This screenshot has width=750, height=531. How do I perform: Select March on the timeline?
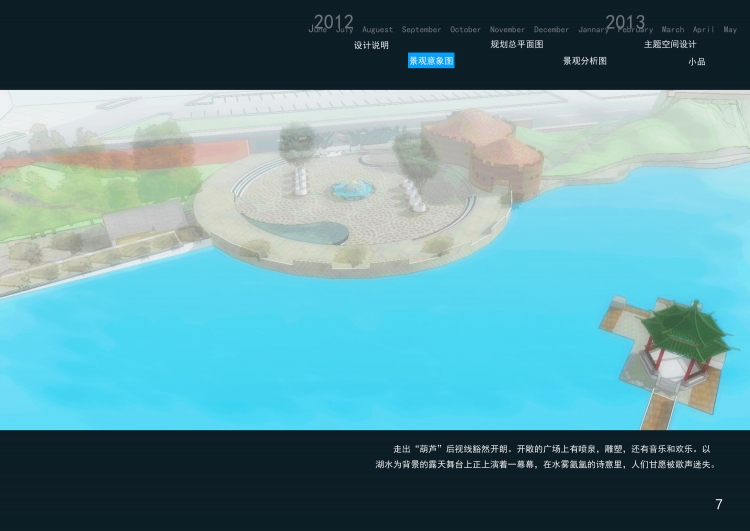pos(673,30)
